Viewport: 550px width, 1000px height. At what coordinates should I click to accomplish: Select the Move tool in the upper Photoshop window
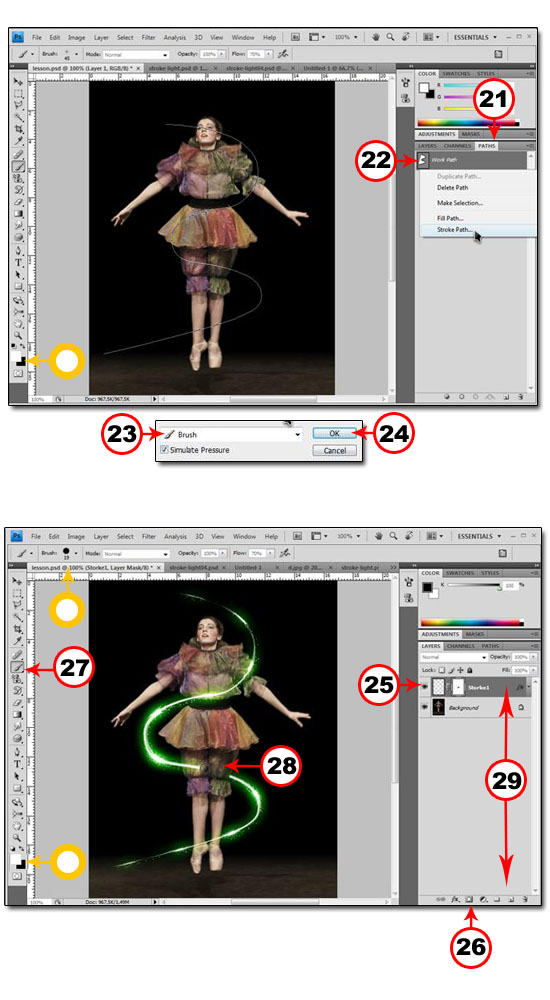[x=17, y=81]
